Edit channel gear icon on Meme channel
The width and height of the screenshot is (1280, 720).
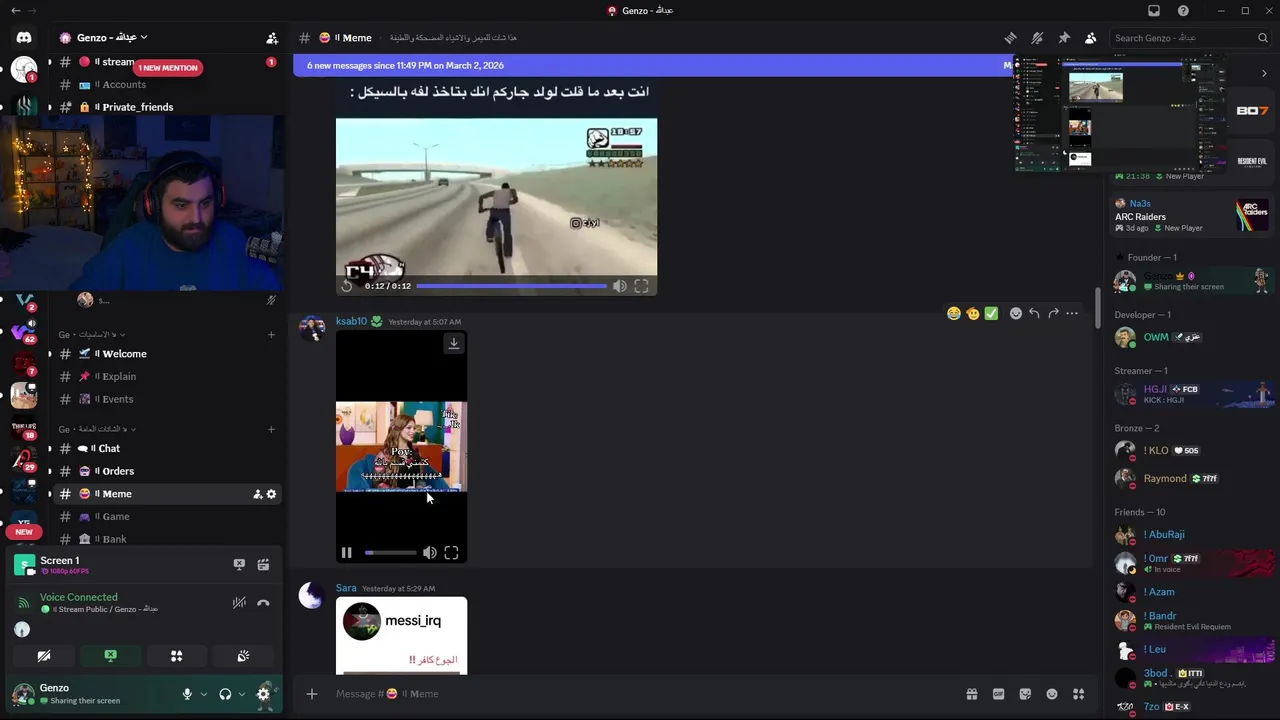point(271,494)
